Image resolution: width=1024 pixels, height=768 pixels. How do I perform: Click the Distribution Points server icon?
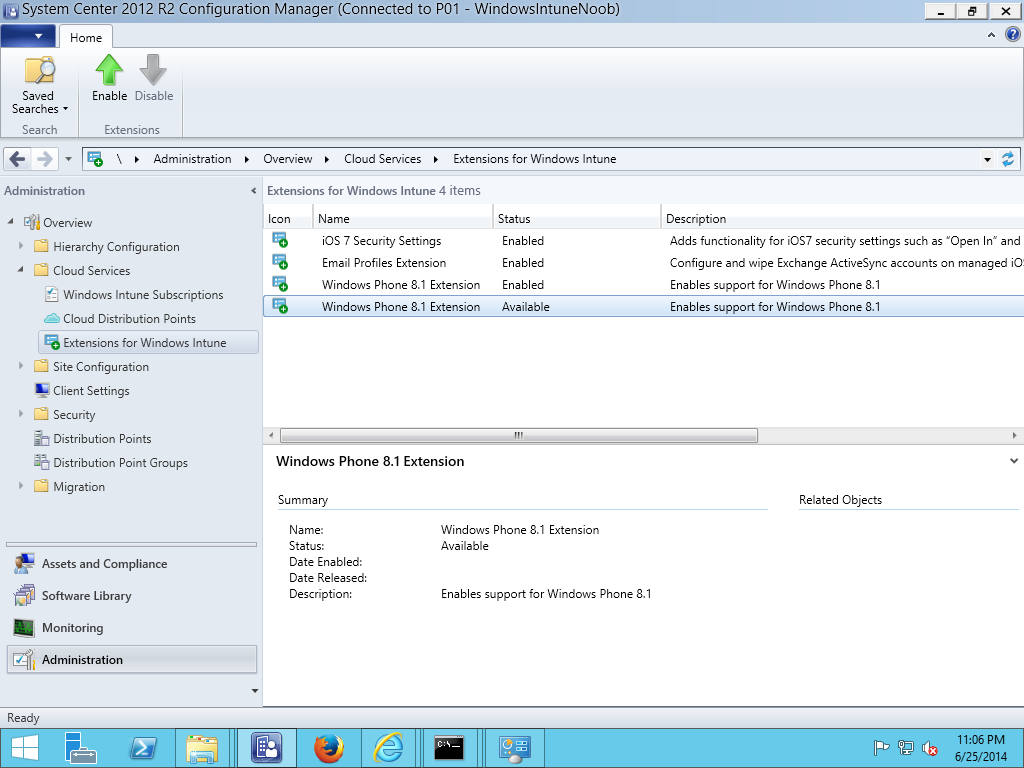coord(42,438)
